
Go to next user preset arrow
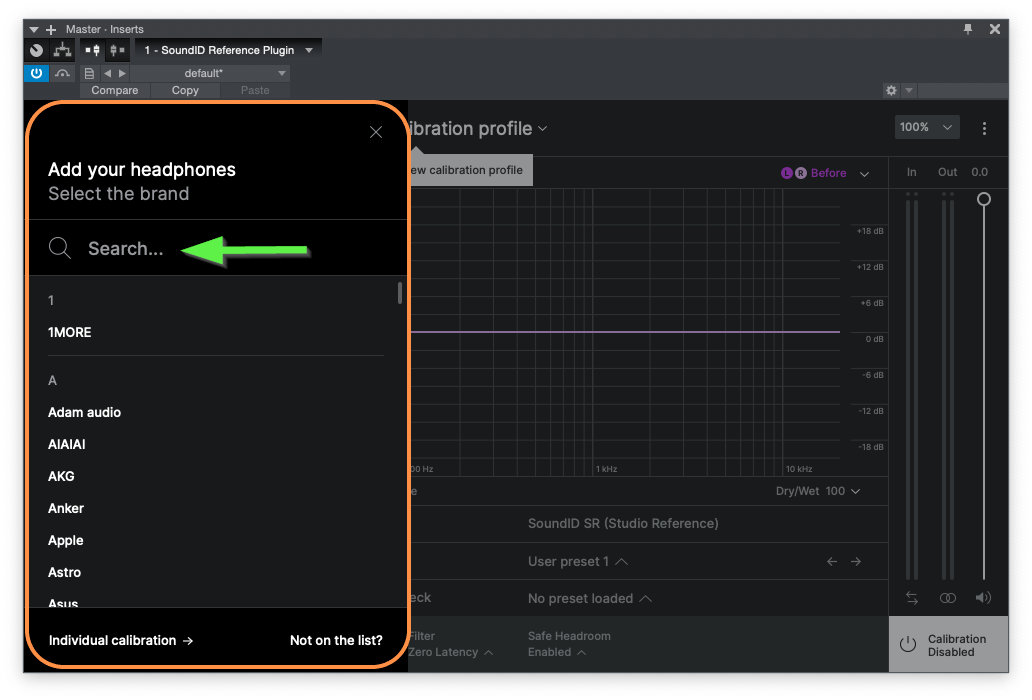point(856,561)
